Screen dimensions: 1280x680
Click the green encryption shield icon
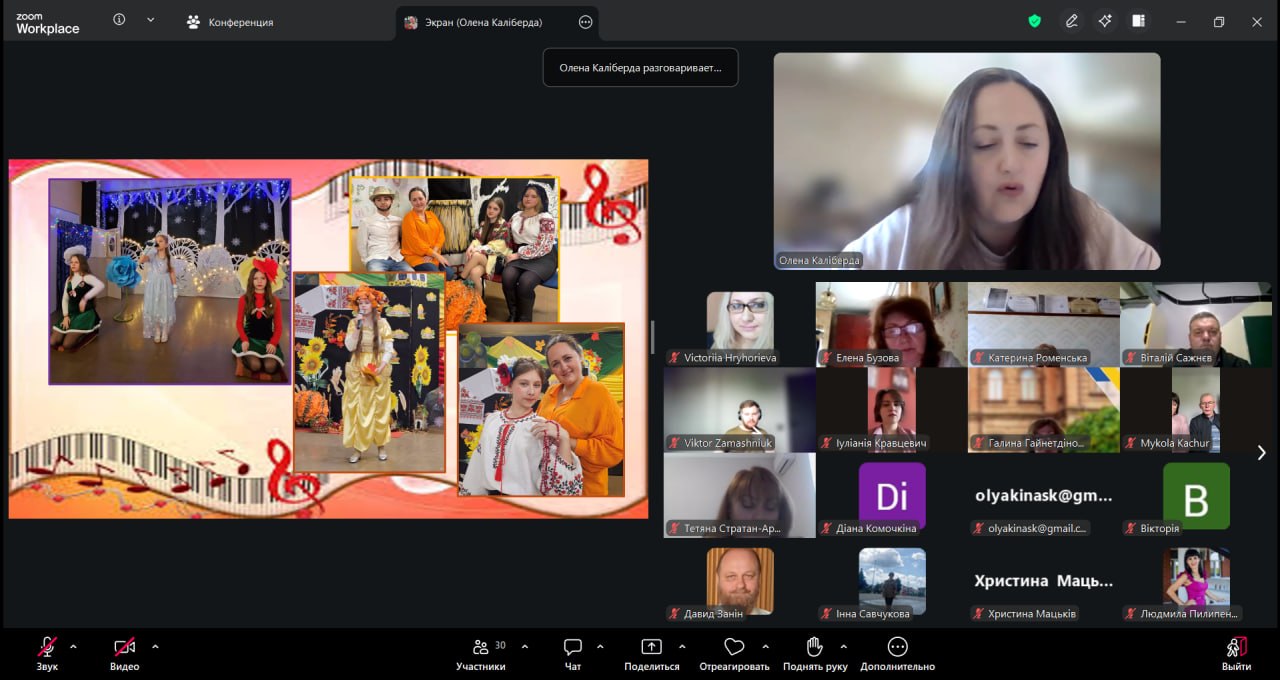pos(1035,21)
